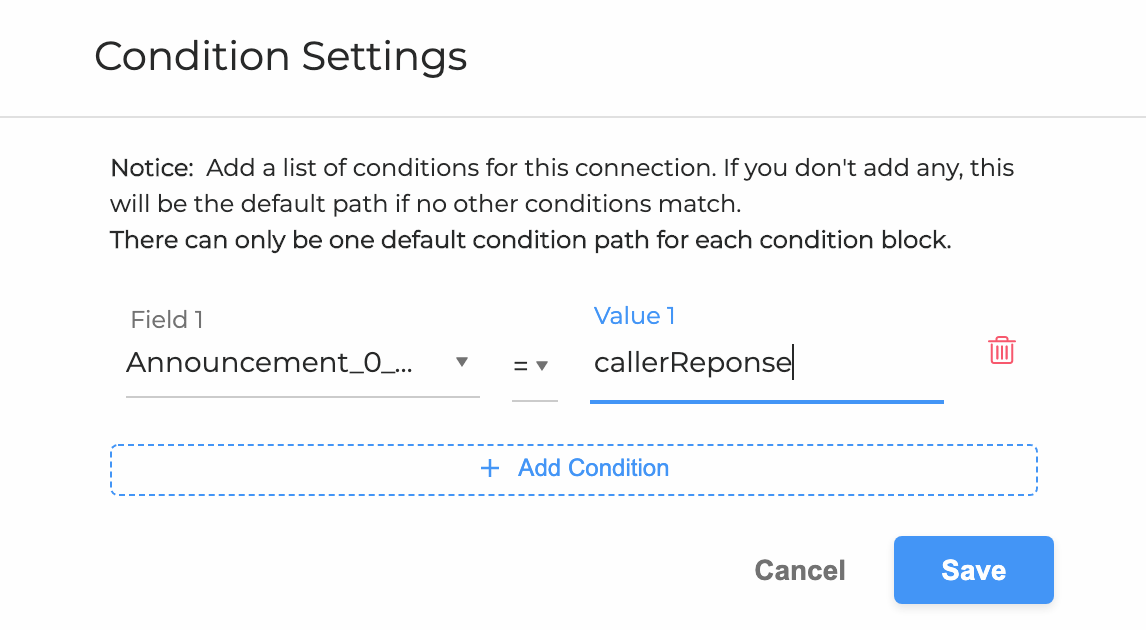The height and width of the screenshot is (630, 1146).
Task: Click the Value 1 label above the input
Action: 634,315
